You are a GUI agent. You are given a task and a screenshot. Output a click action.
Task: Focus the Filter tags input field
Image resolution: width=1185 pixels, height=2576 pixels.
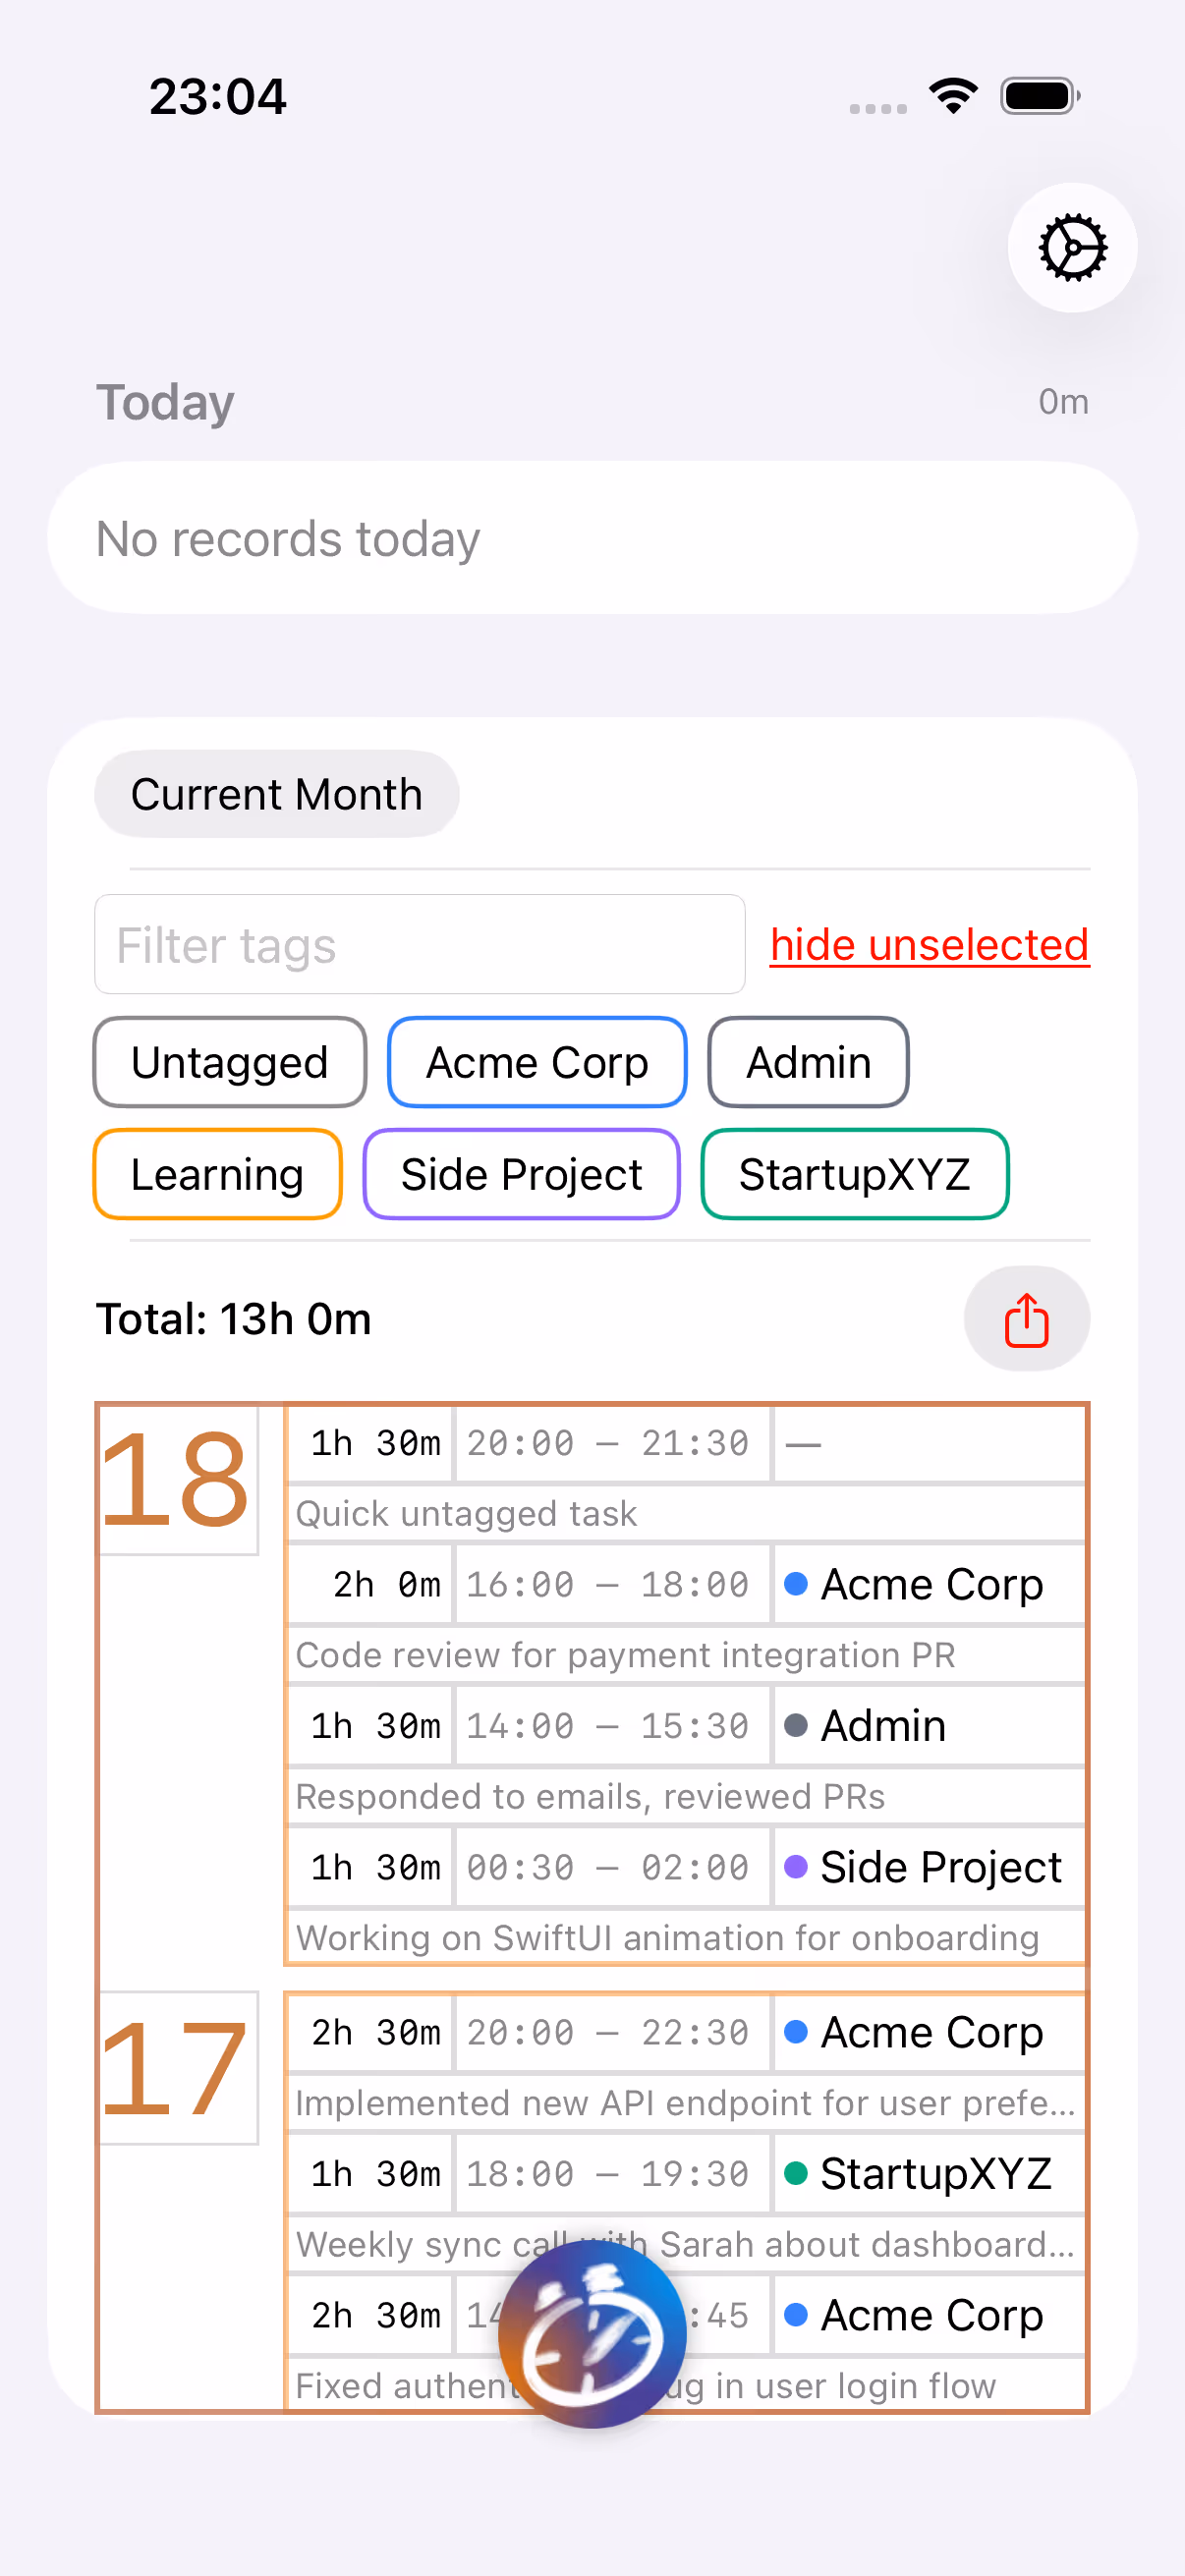tap(420, 944)
